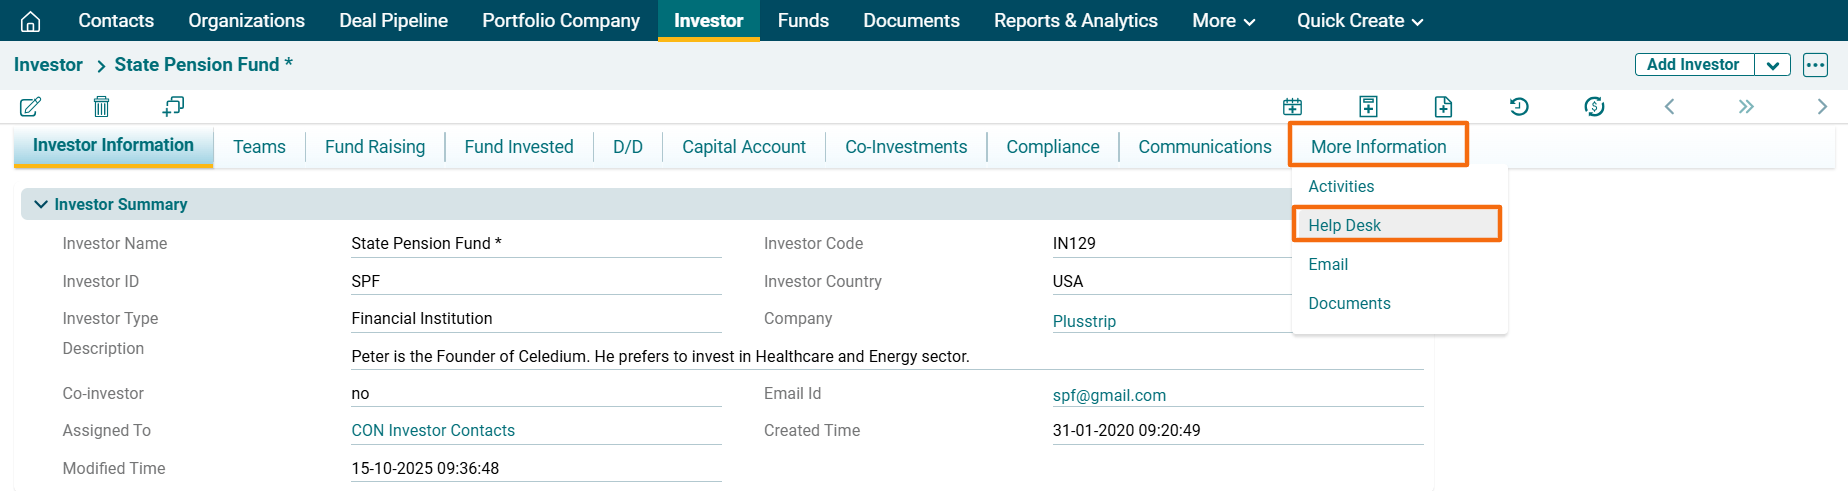This screenshot has height=491, width=1848.
Task: Open the More menu dropdown
Action: [x=1223, y=21]
